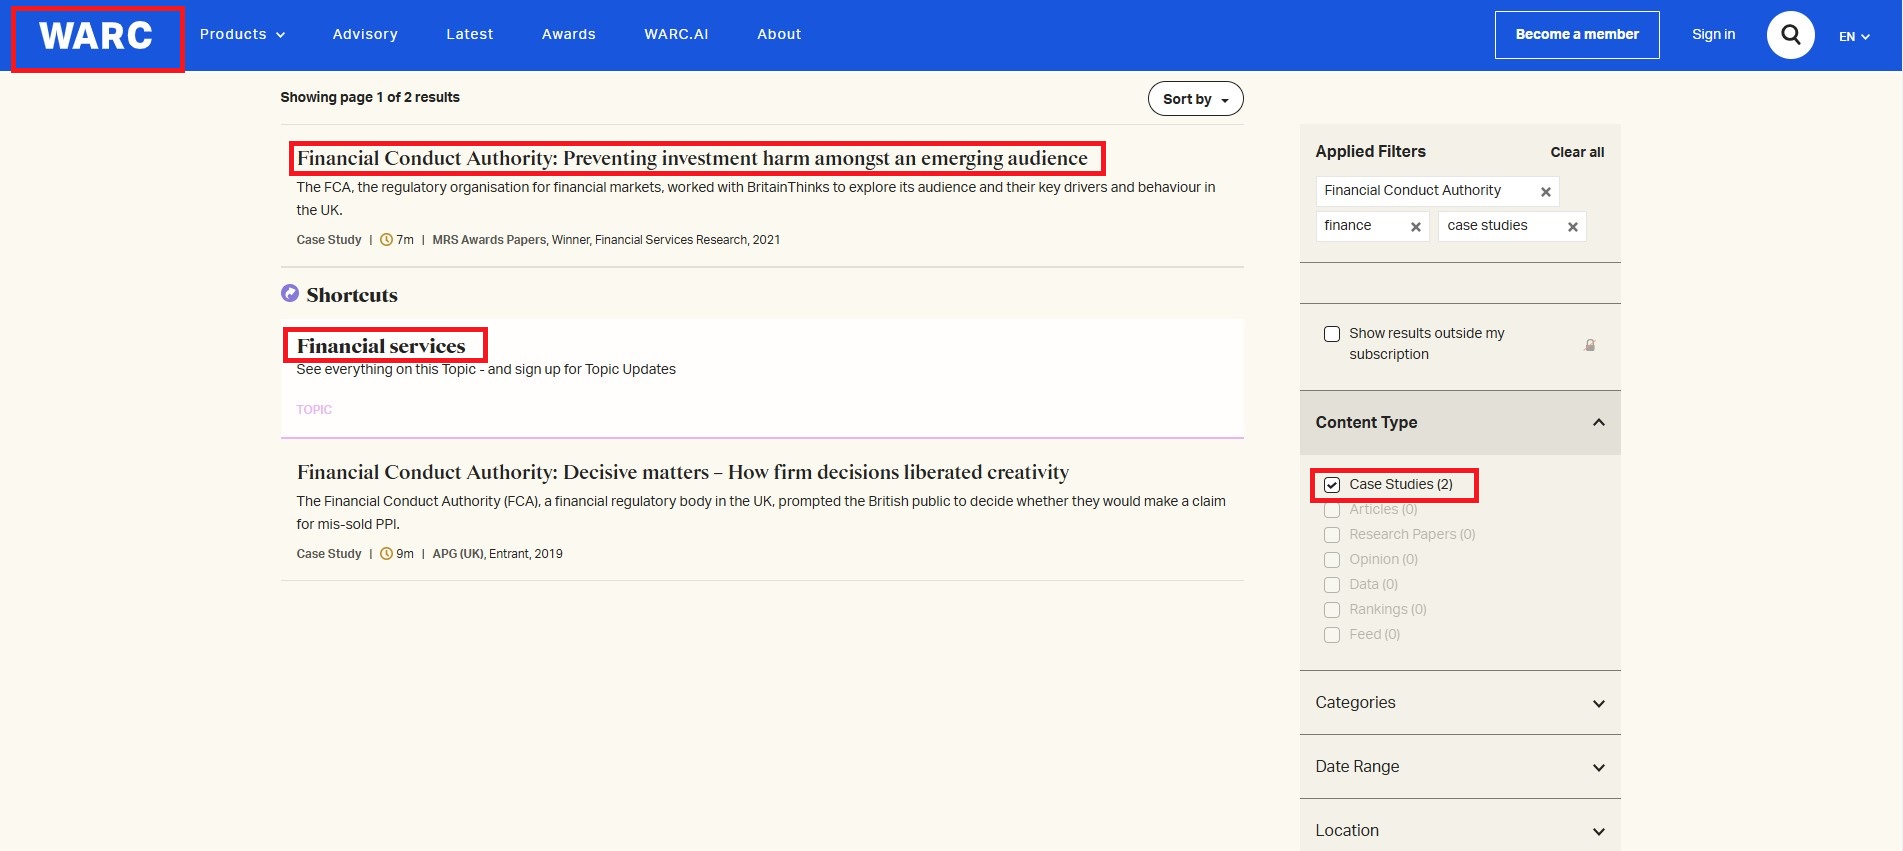Open the Sort by dropdown
The width and height of the screenshot is (1903, 851).
pos(1195,99)
